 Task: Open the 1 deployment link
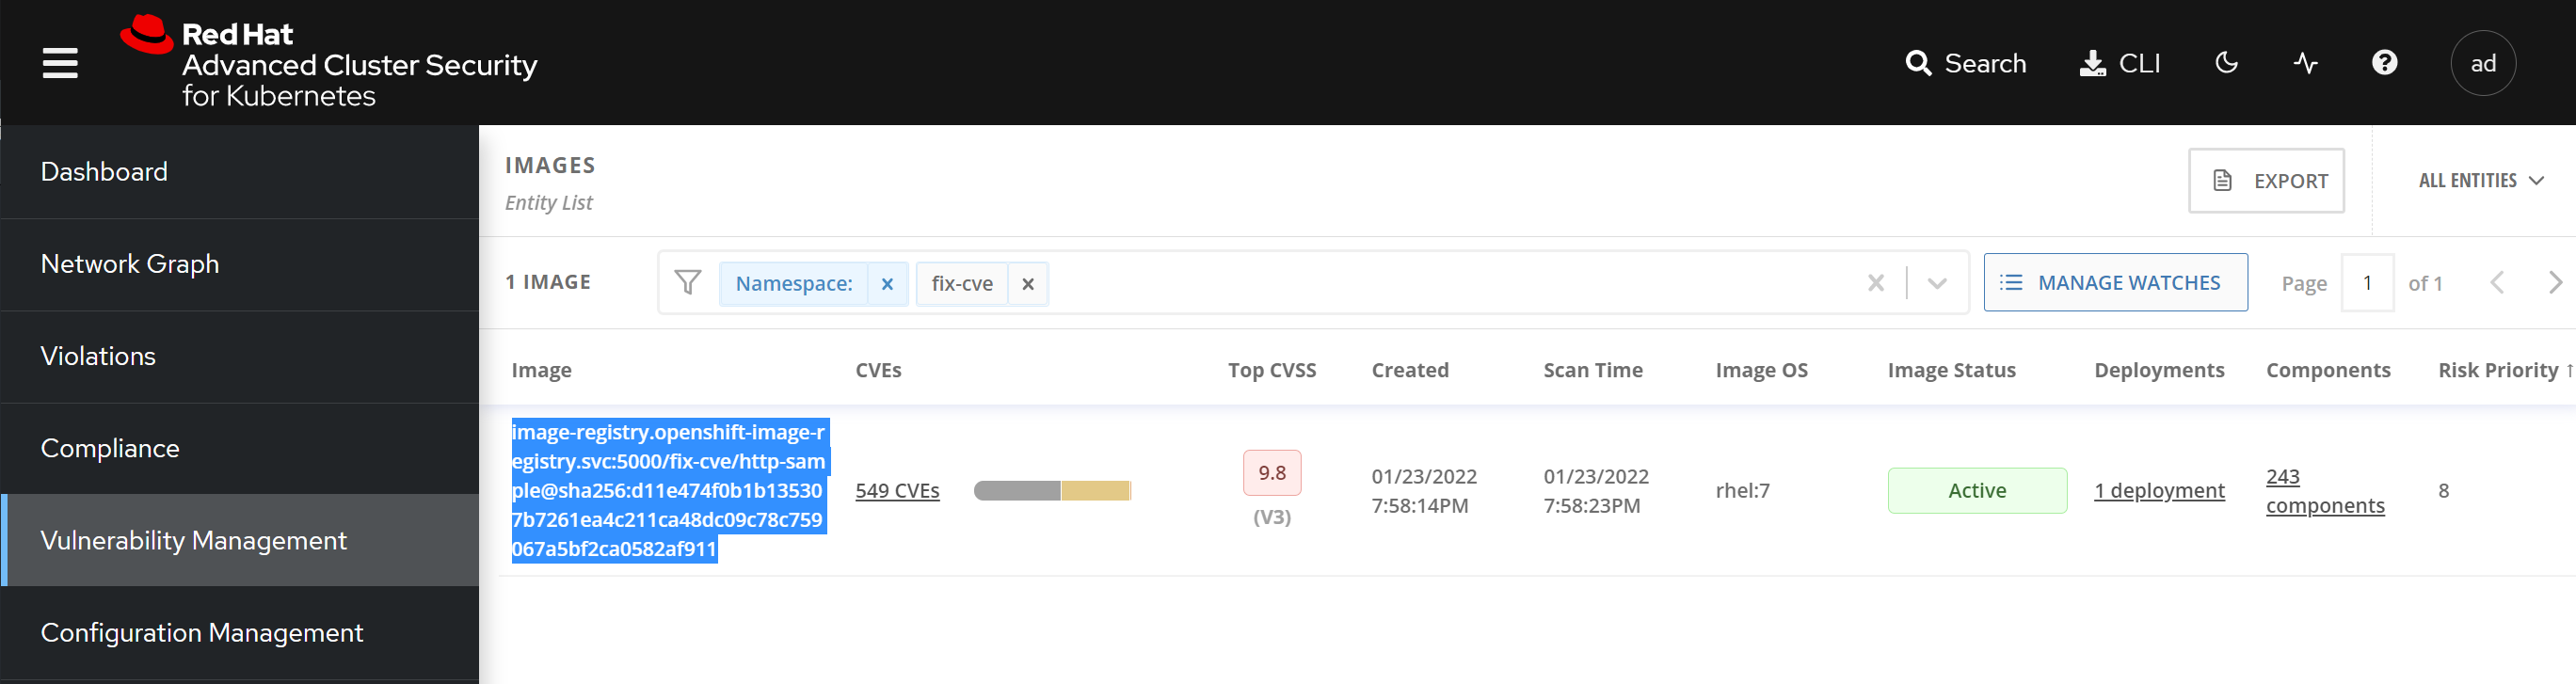tap(2159, 491)
